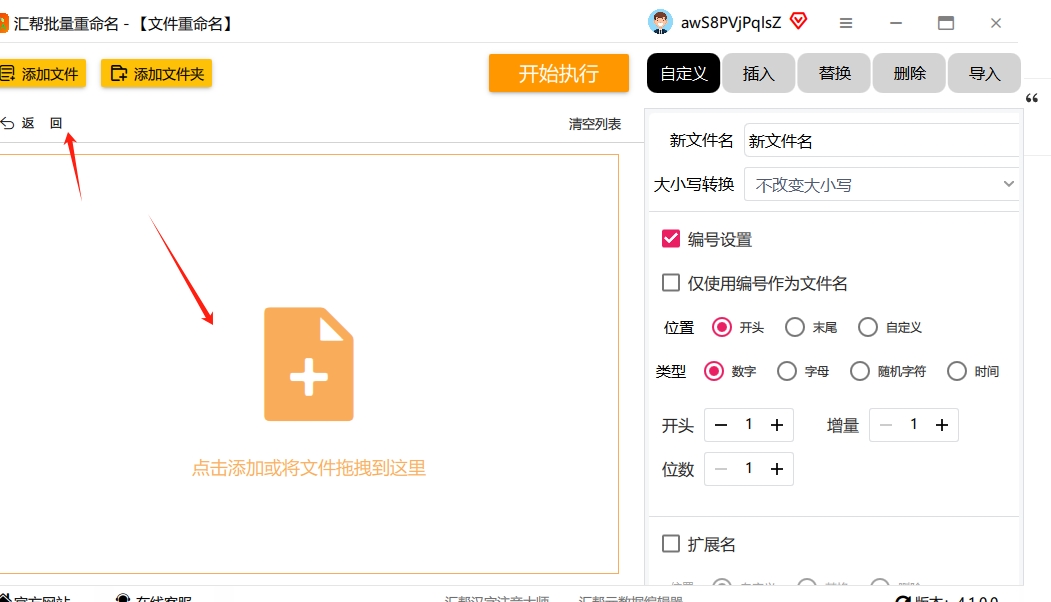Select the 导入 tab

(984, 73)
